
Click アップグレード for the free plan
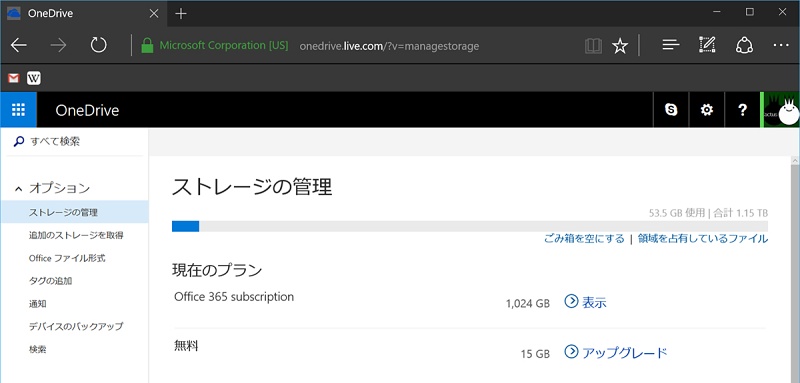(x=616, y=352)
